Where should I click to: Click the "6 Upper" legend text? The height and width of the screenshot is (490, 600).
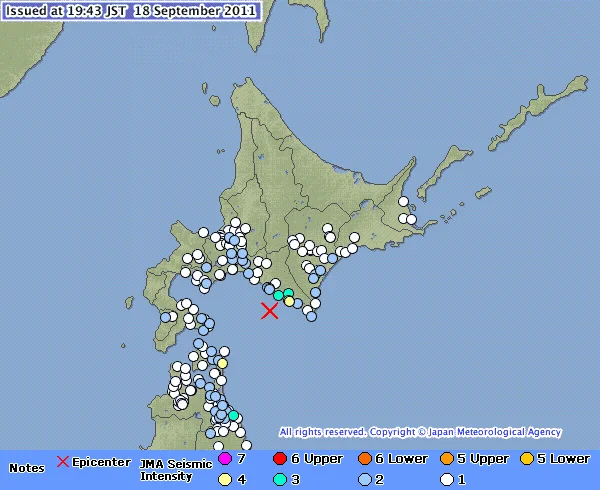[x=317, y=459]
